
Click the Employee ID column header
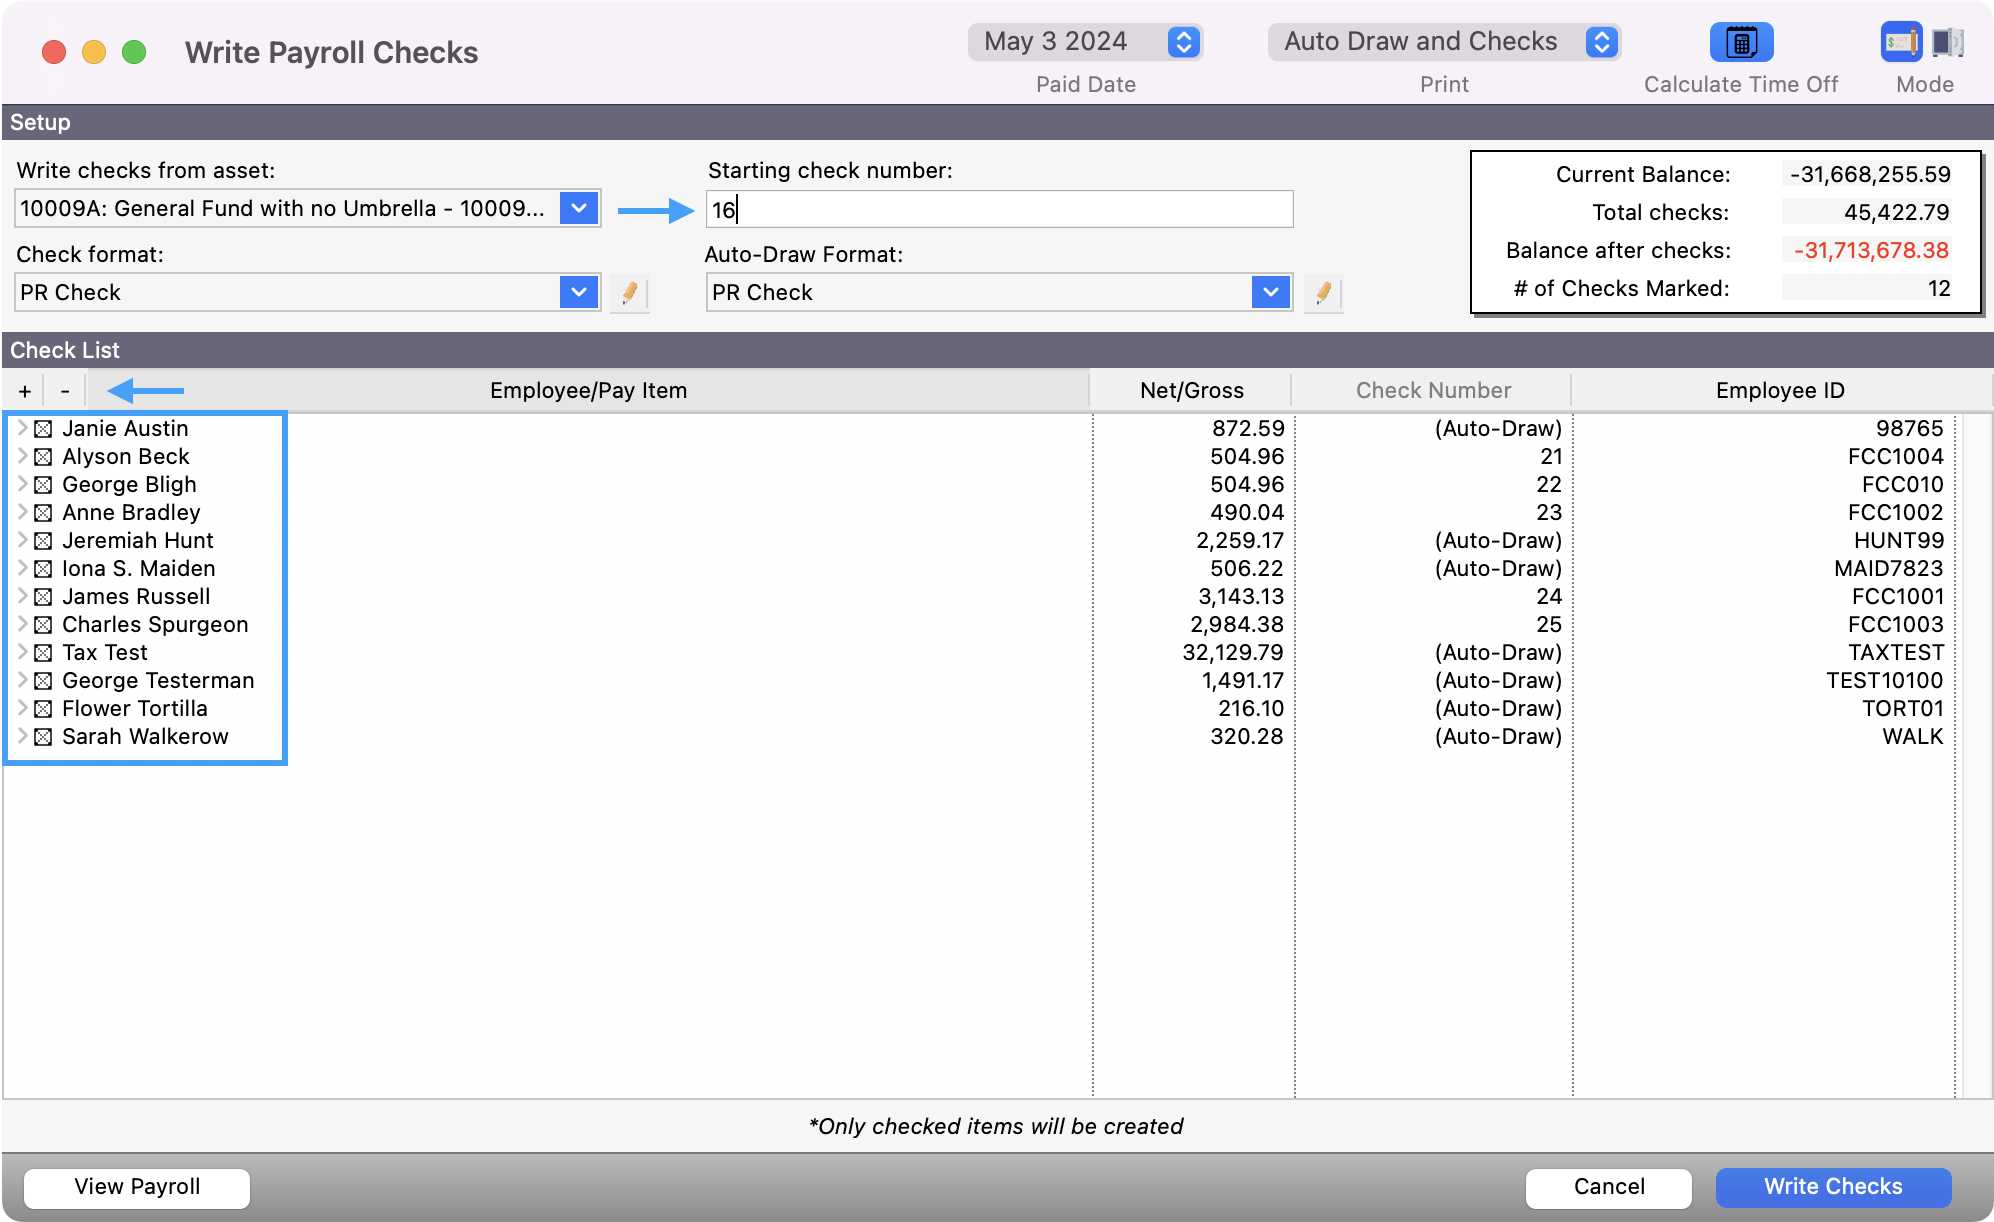pos(1779,391)
